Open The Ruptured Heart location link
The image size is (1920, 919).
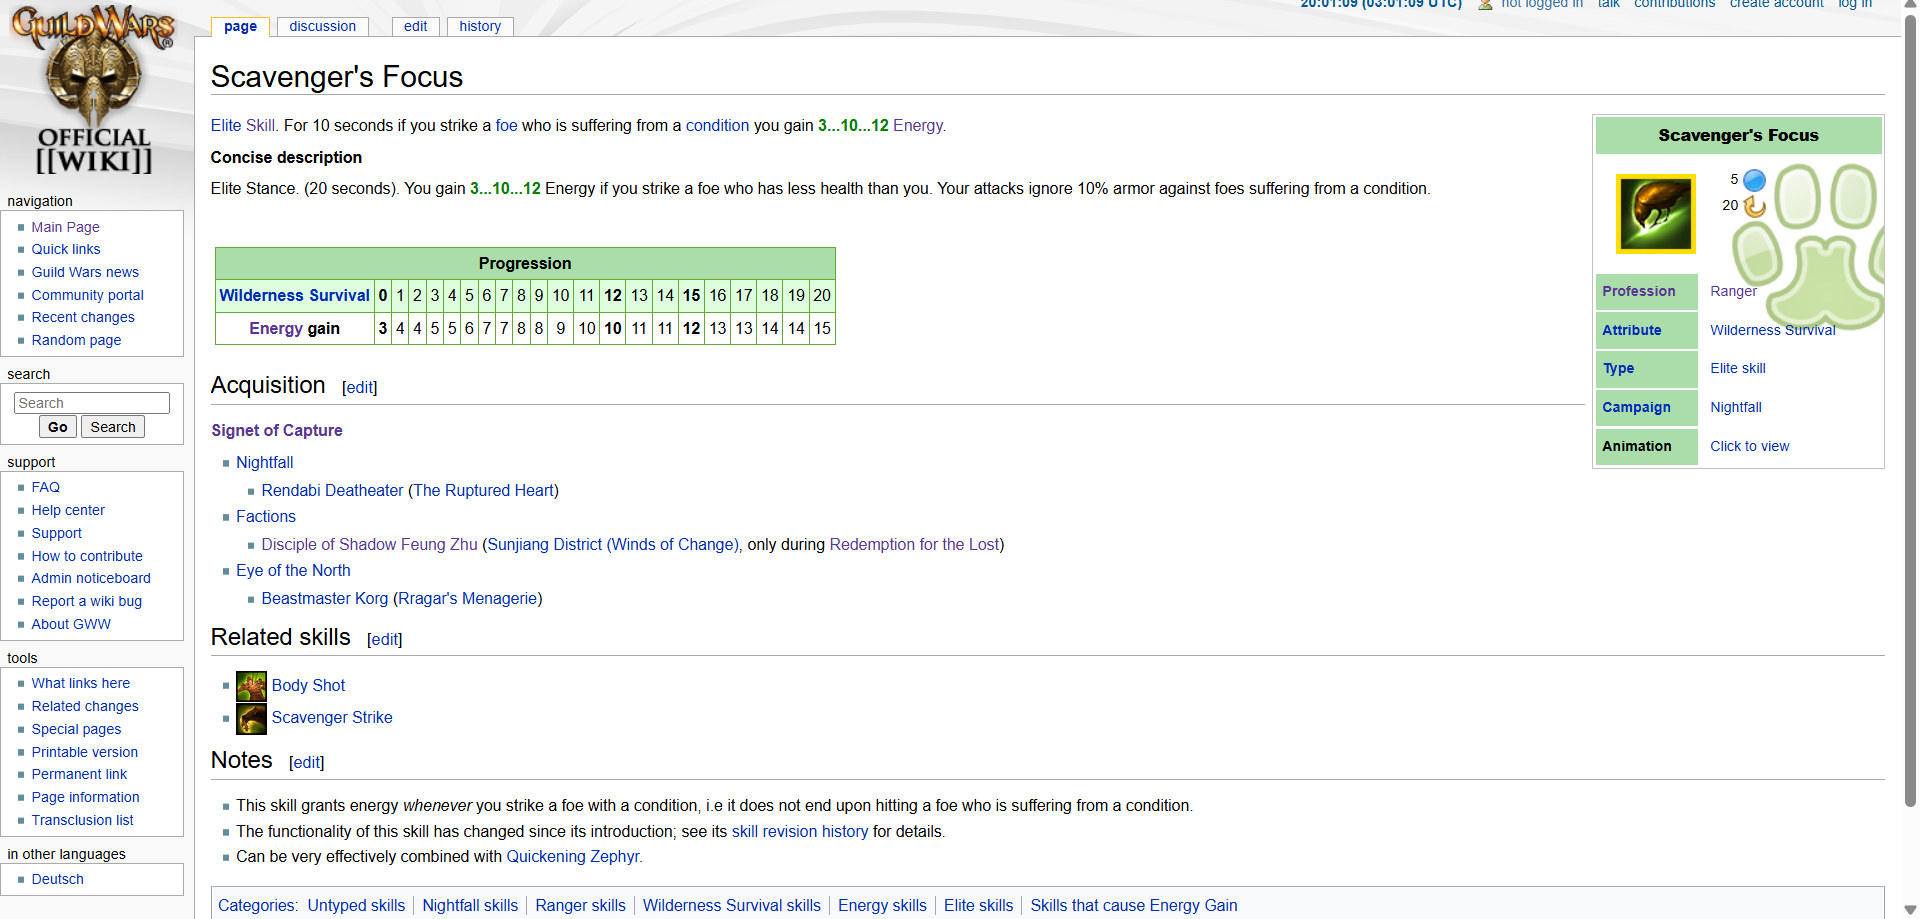(483, 490)
